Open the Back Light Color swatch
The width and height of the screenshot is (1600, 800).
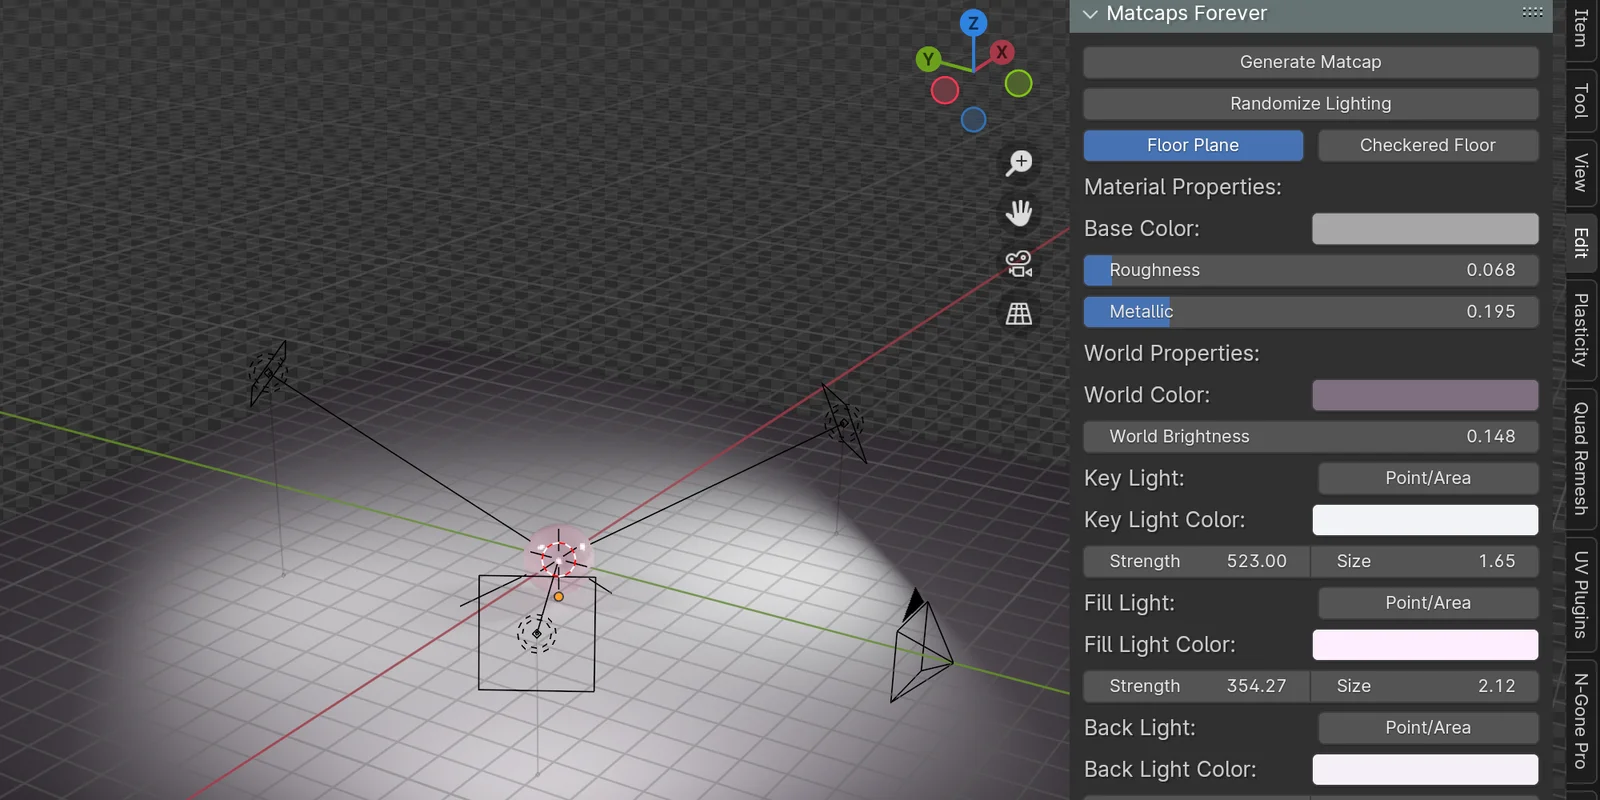coord(1425,770)
